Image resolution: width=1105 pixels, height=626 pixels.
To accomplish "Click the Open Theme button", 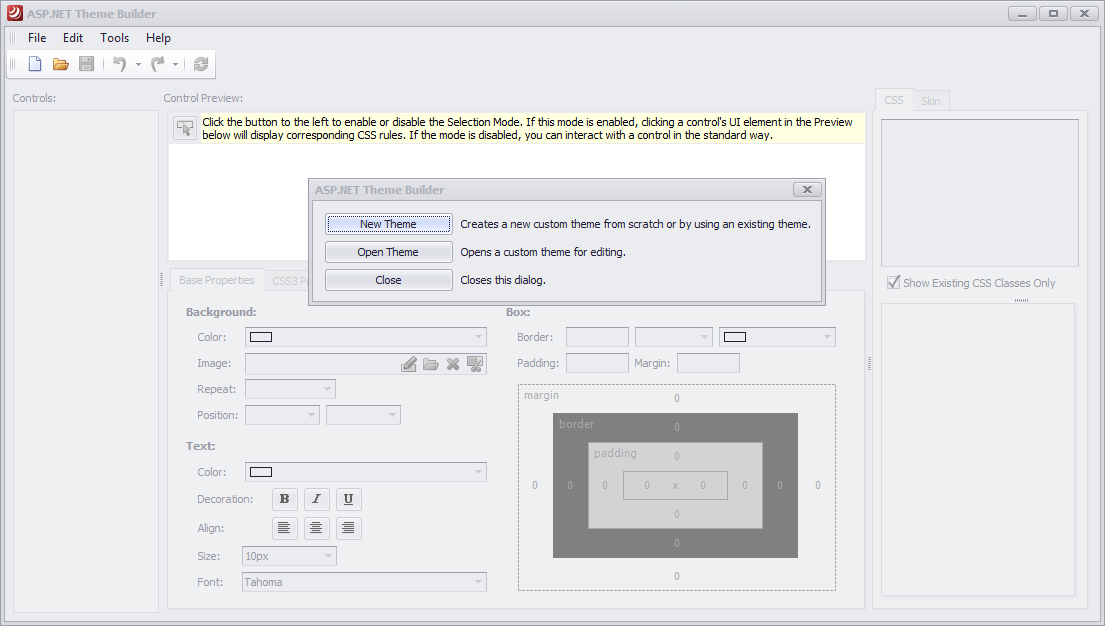I will (x=388, y=252).
